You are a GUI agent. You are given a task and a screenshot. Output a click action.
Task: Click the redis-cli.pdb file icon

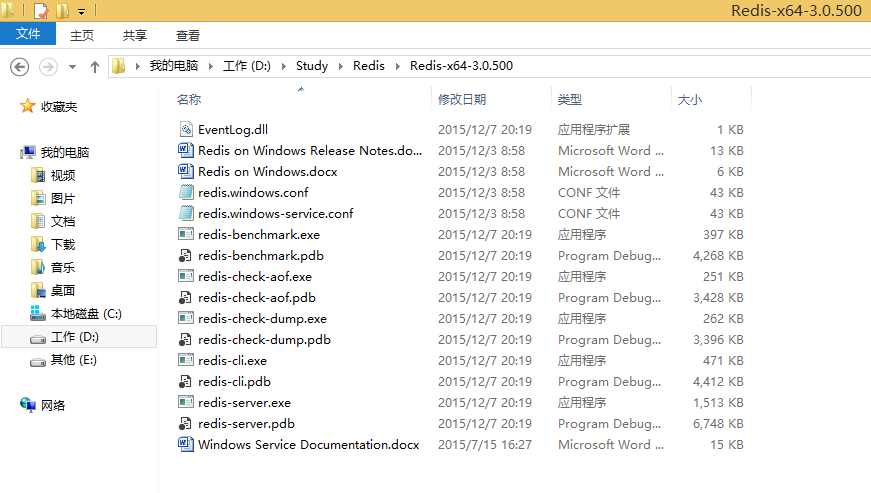tap(186, 381)
